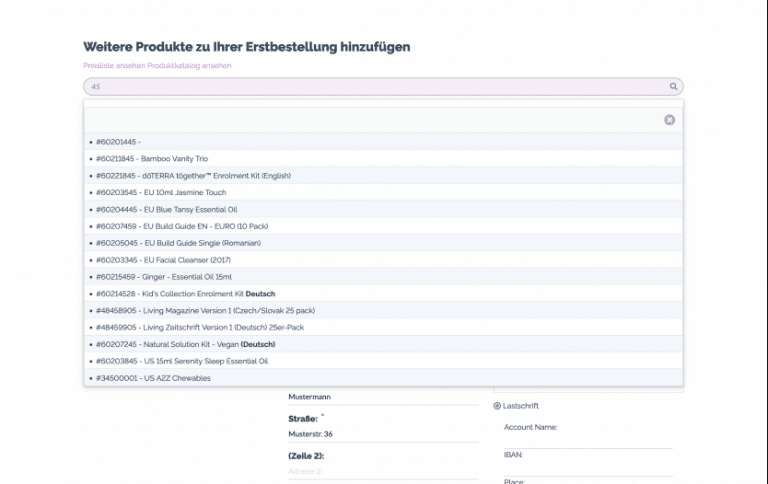Pick US 15ml Serenity Sleep Essential Oil
Image resolution: width=768 pixels, height=484 pixels.
[206, 361]
